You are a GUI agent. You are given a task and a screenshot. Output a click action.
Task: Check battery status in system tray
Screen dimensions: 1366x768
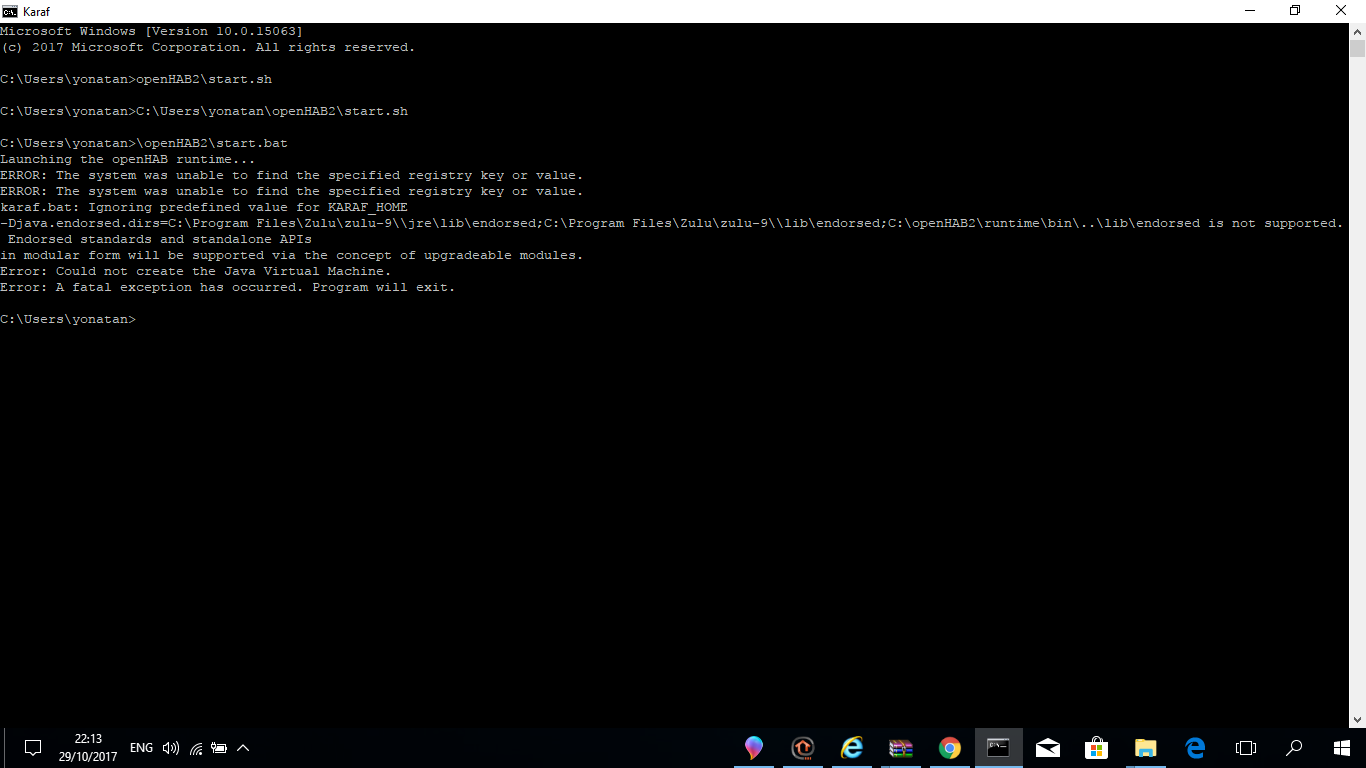tap(219, 748)
